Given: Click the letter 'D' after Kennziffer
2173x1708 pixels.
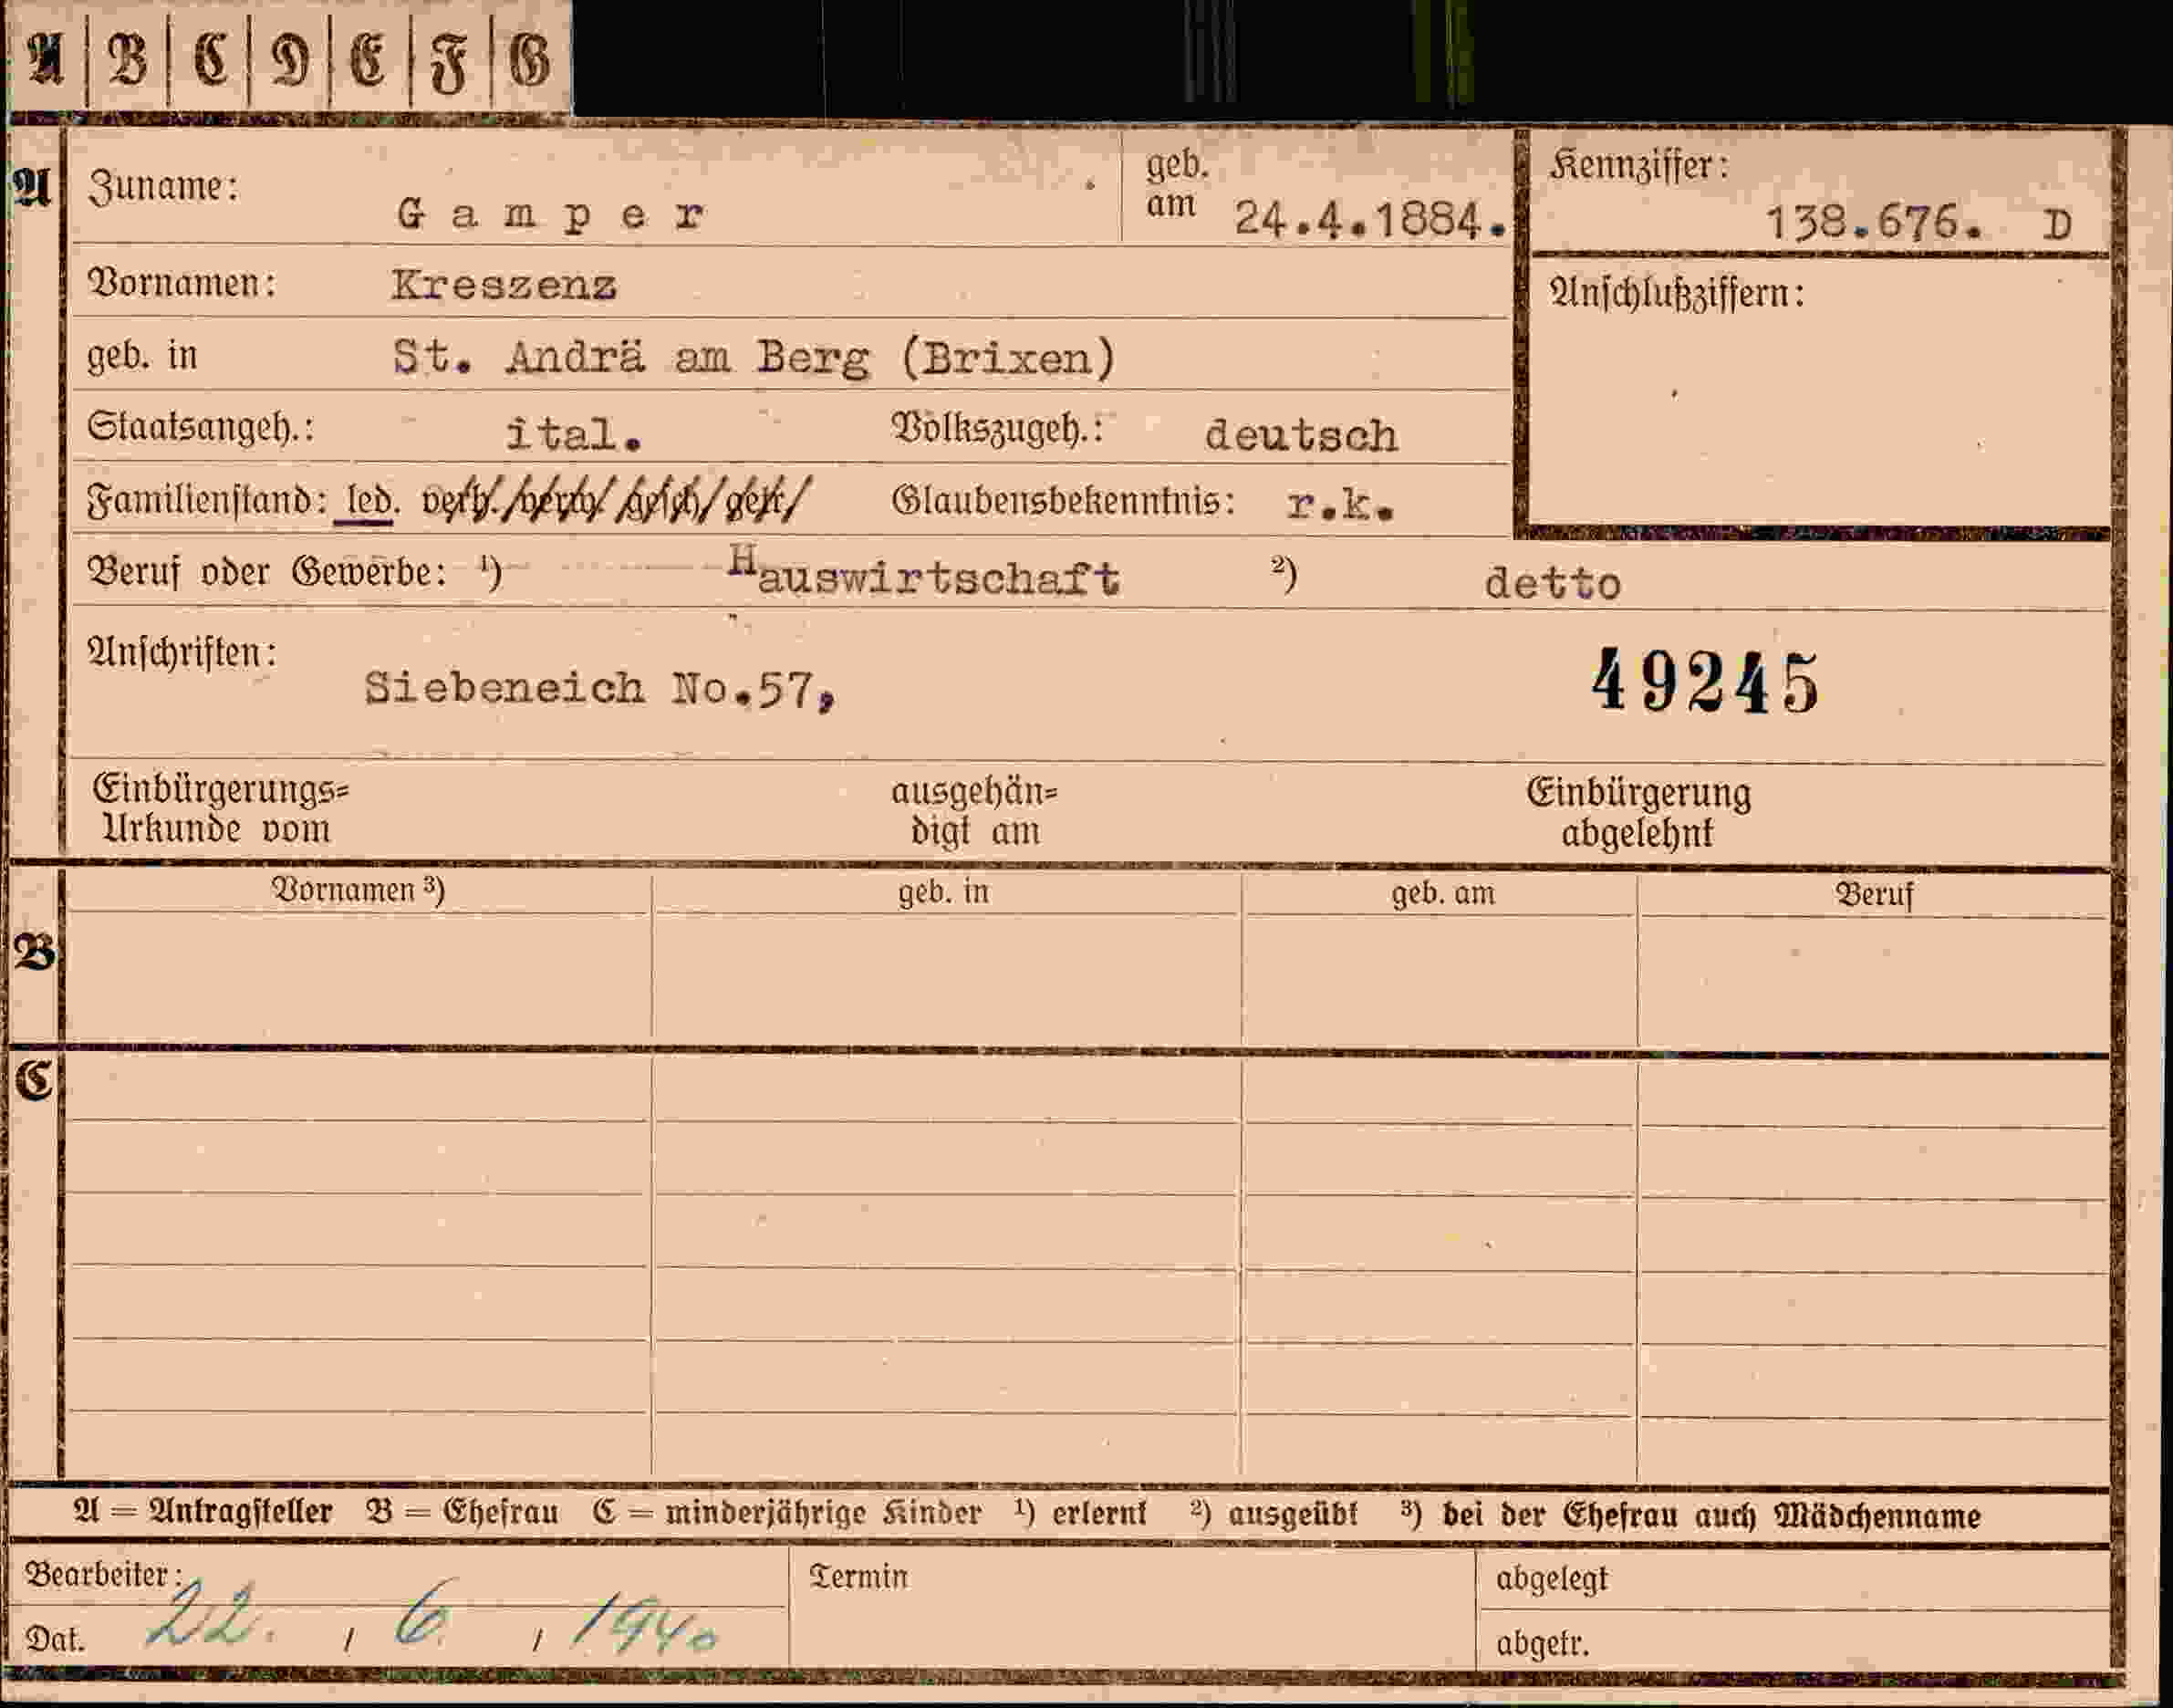Looking at the screenshot, I should point(2056,226).
